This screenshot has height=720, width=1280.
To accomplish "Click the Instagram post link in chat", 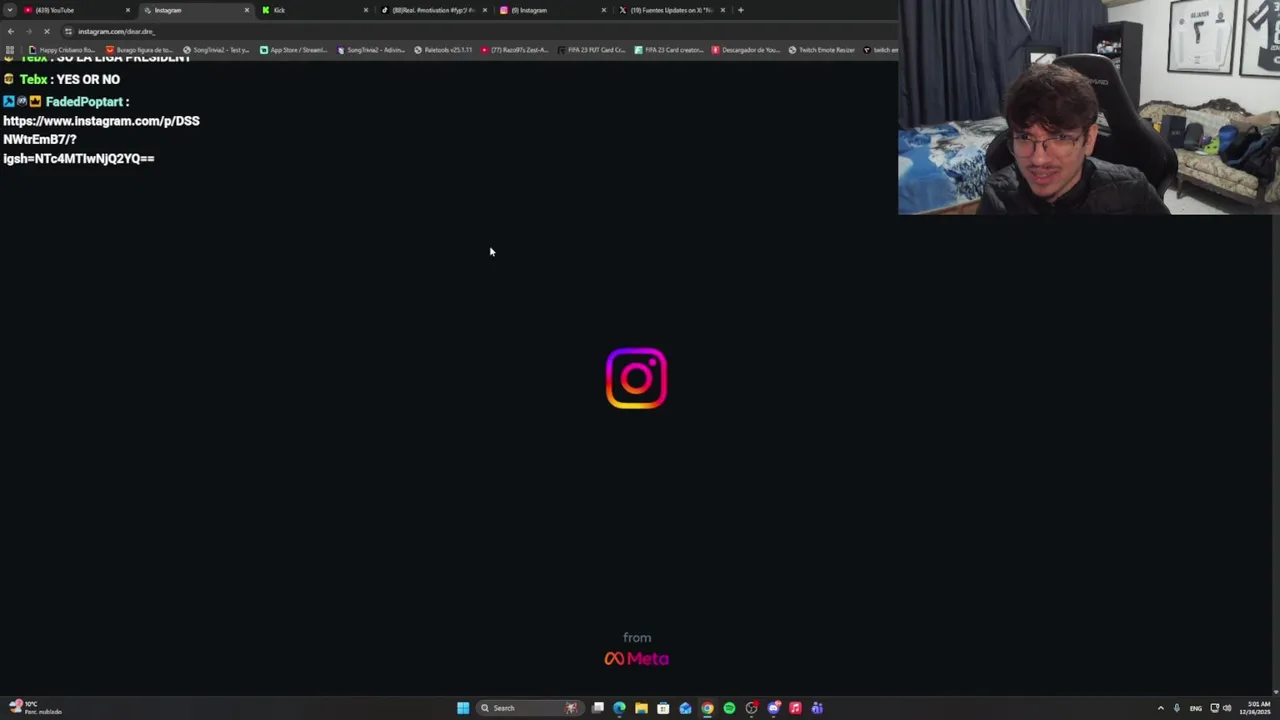I will [x=101, y=139].
